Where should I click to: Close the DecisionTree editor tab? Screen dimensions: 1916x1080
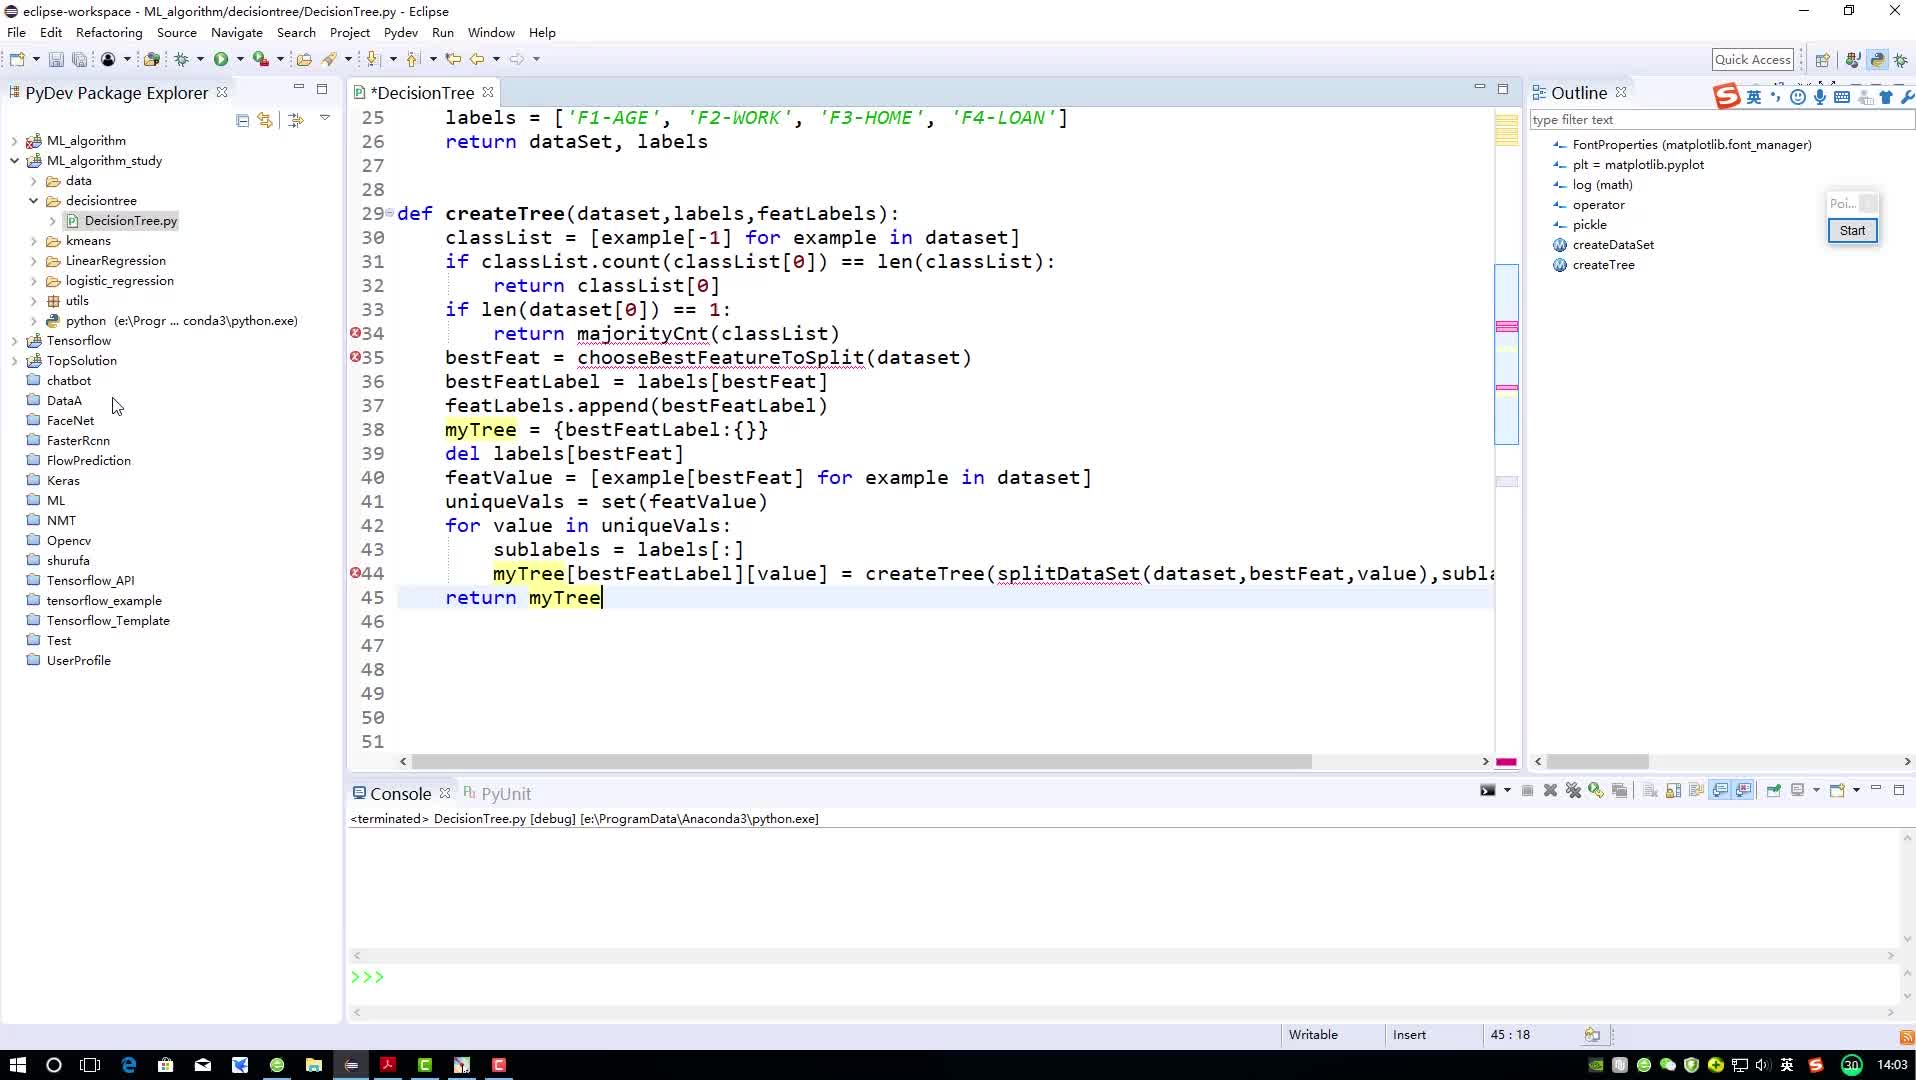(x=488, y=92)
